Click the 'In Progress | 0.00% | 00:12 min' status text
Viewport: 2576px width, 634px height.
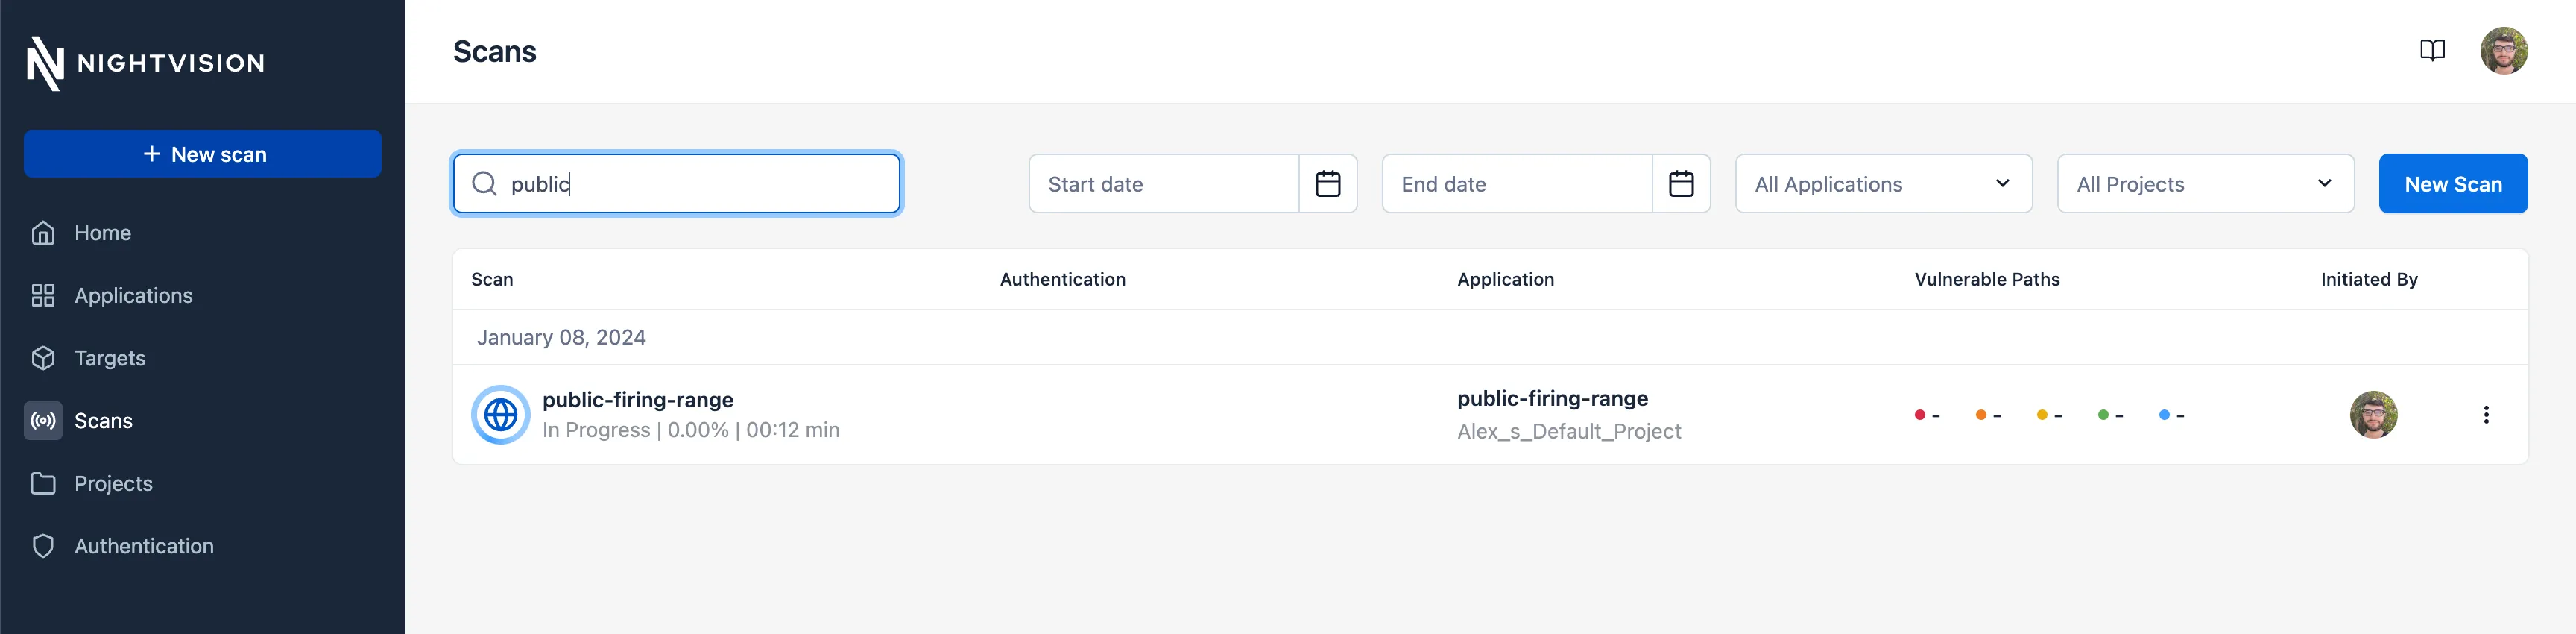point(691,430)
